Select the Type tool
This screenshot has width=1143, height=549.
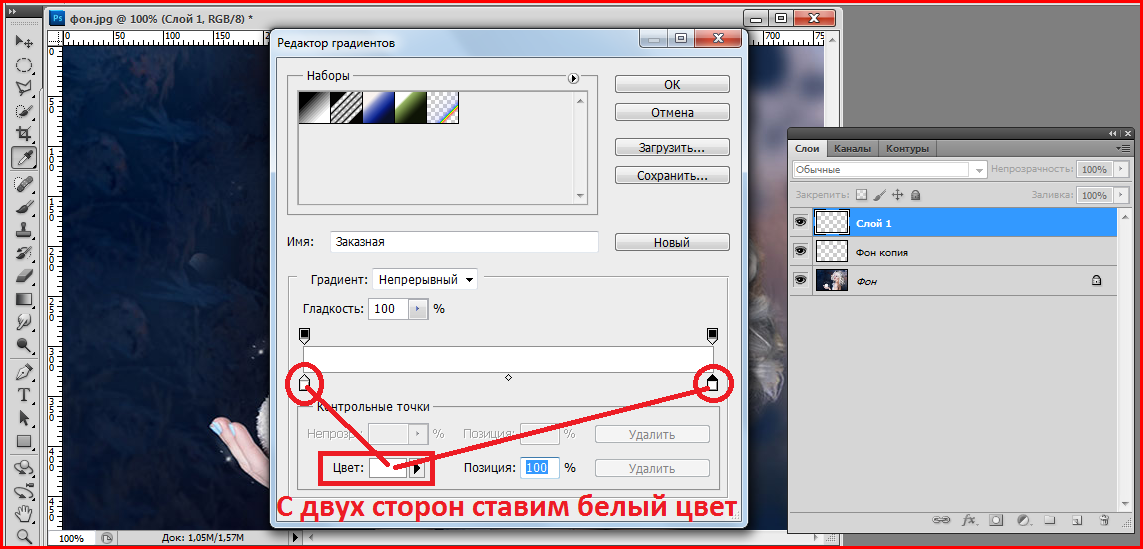23,394
